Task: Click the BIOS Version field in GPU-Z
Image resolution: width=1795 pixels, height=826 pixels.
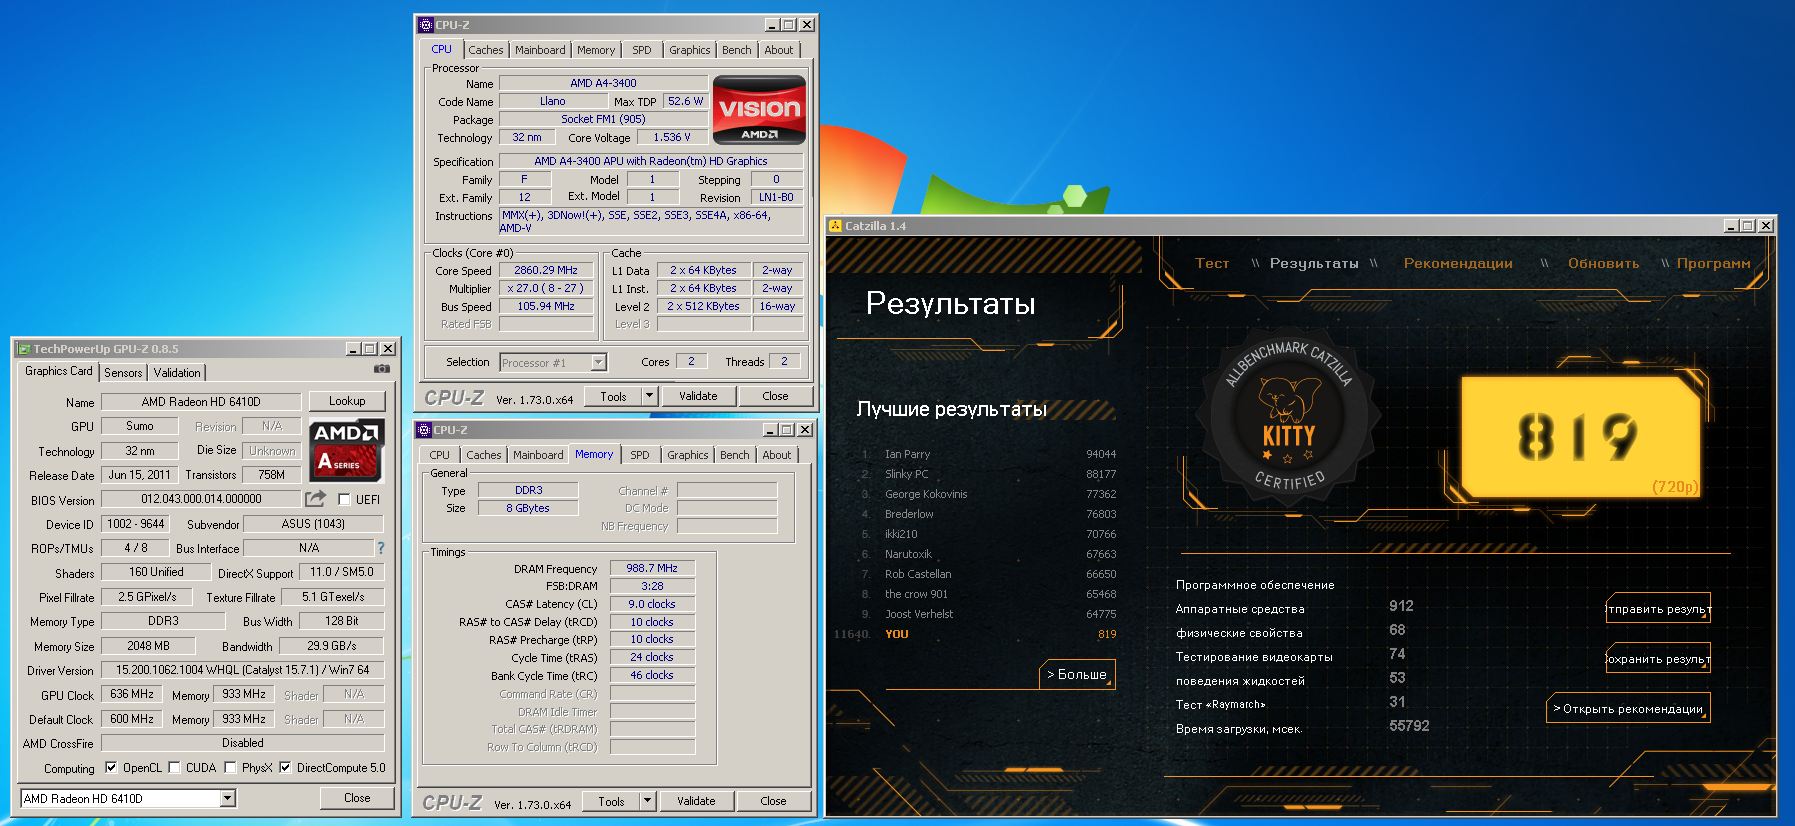Action: pos(201,499)
